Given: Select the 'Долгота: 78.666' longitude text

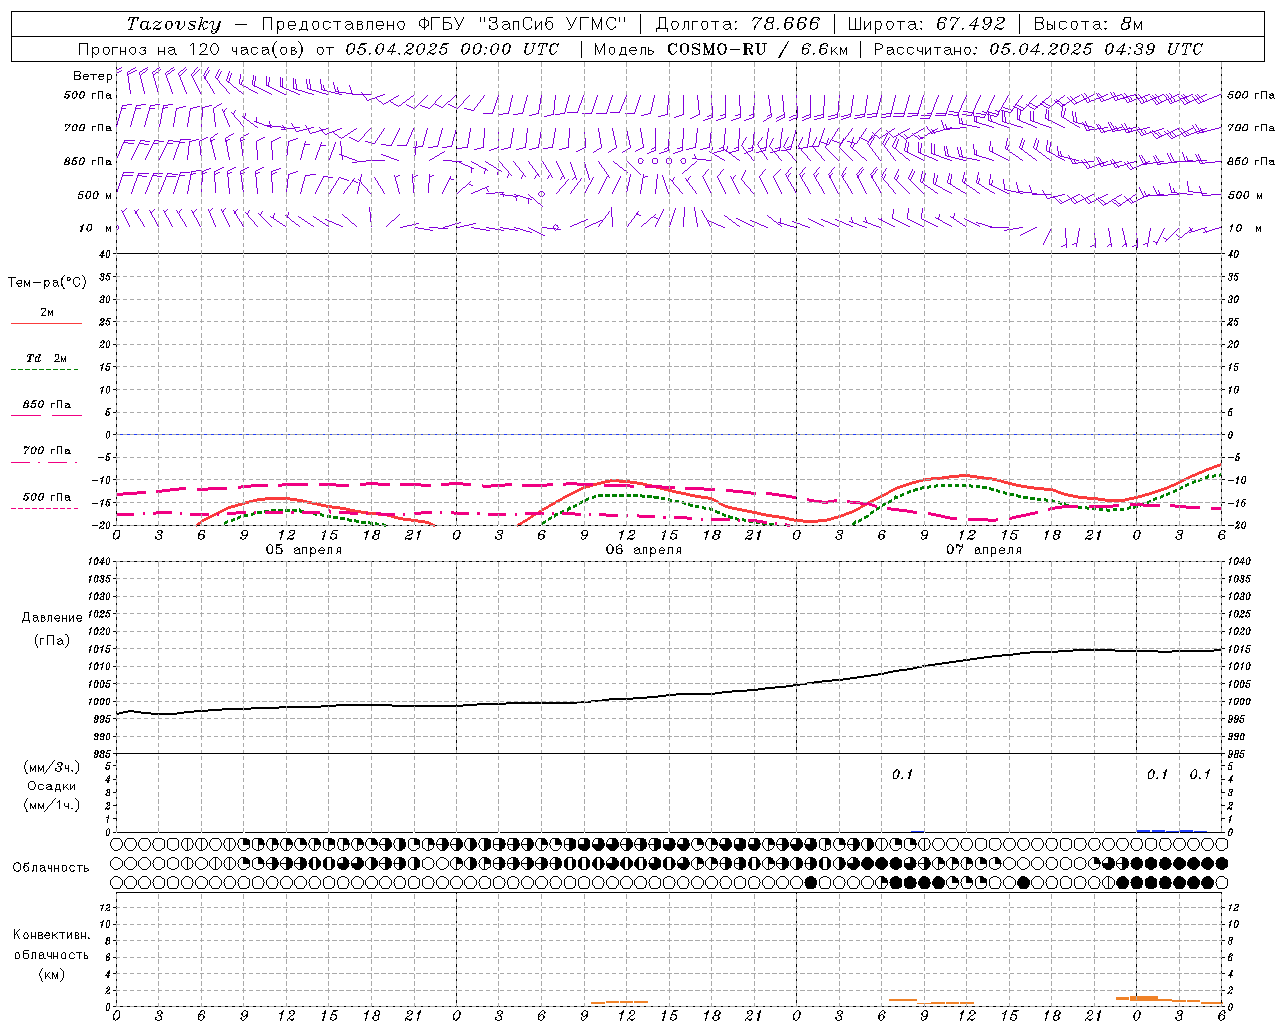Looking at the screenshot, I should pos(738,24).
